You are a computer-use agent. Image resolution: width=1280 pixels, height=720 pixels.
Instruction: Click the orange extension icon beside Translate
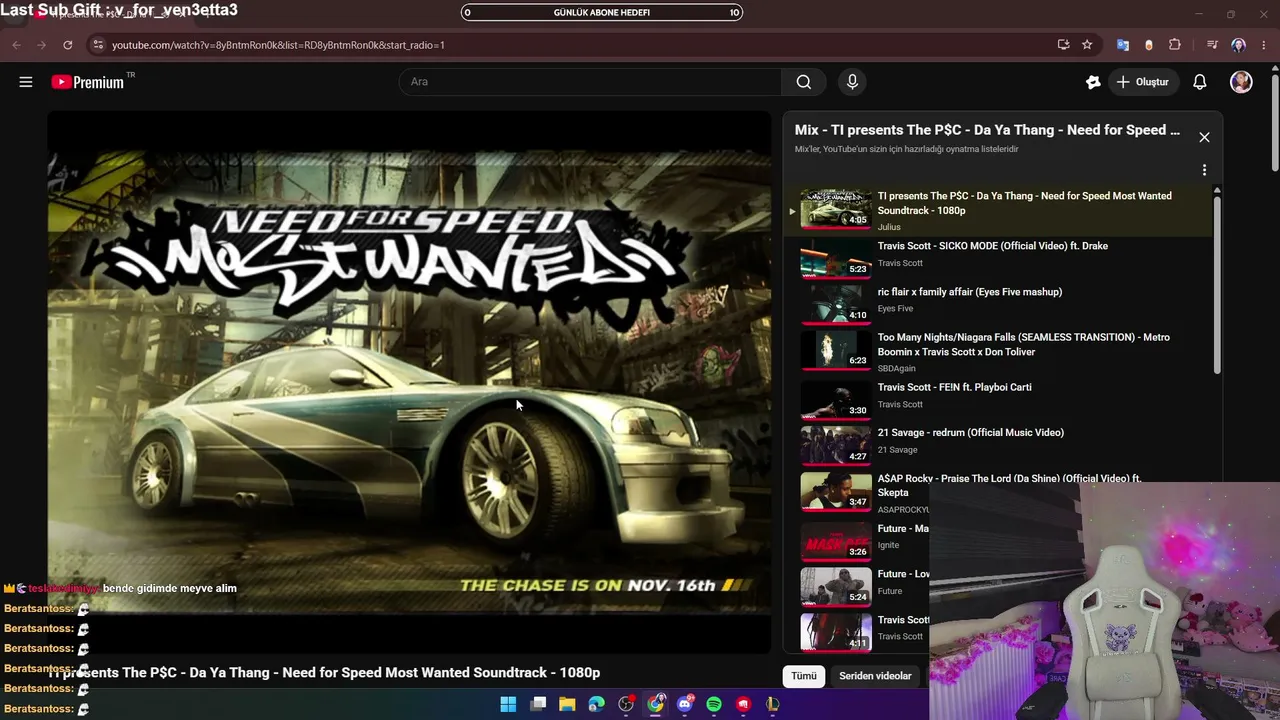click(x=1149, y=45)
